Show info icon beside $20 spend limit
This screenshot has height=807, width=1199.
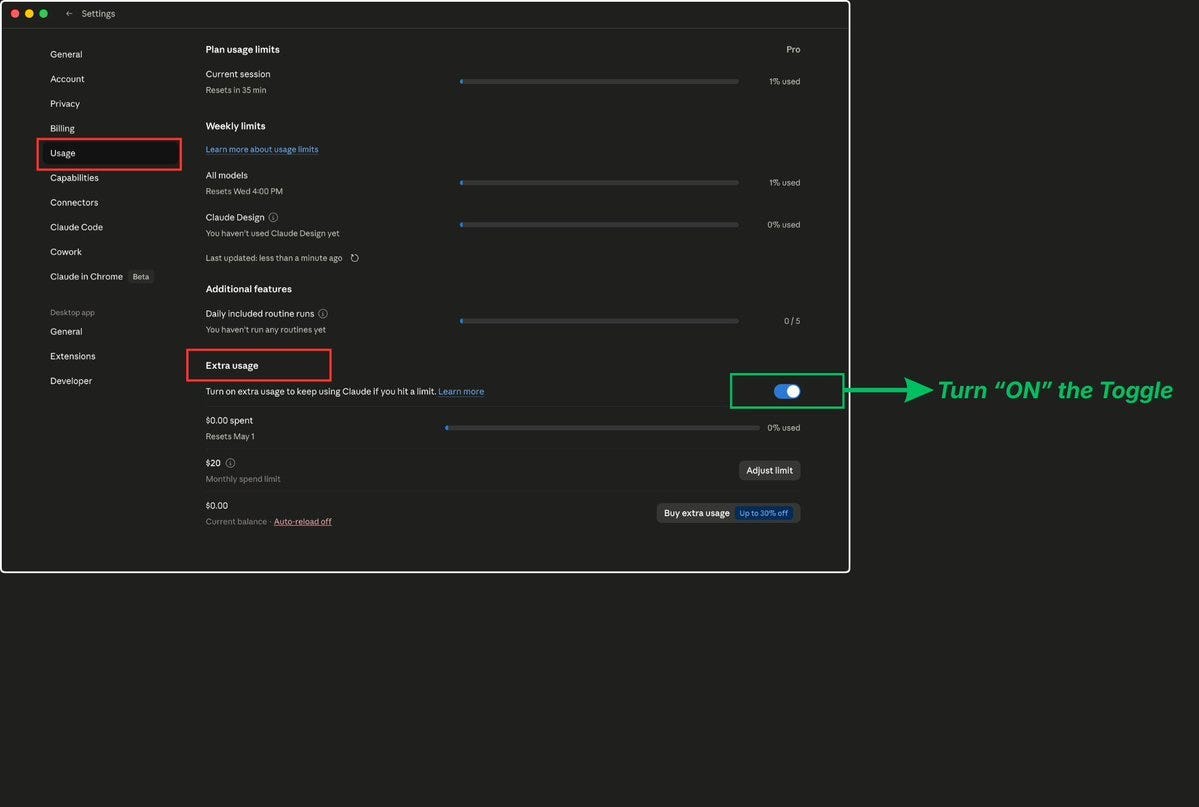tap(230, 463)
